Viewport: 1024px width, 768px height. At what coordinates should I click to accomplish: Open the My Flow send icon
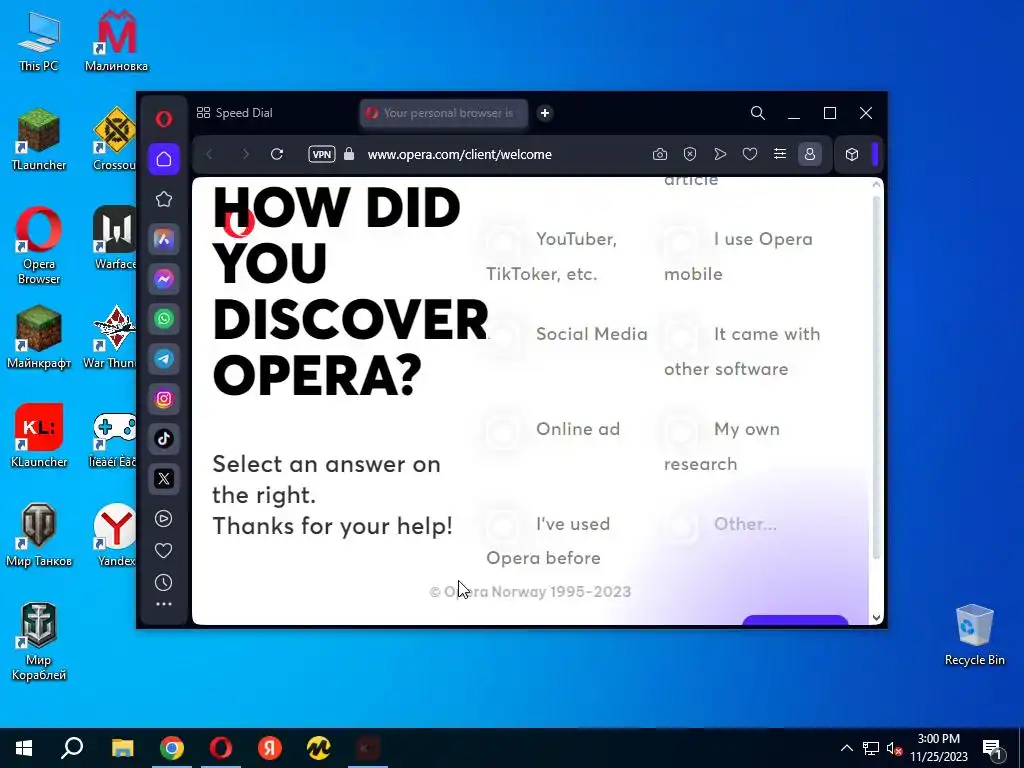coord(720,154)
